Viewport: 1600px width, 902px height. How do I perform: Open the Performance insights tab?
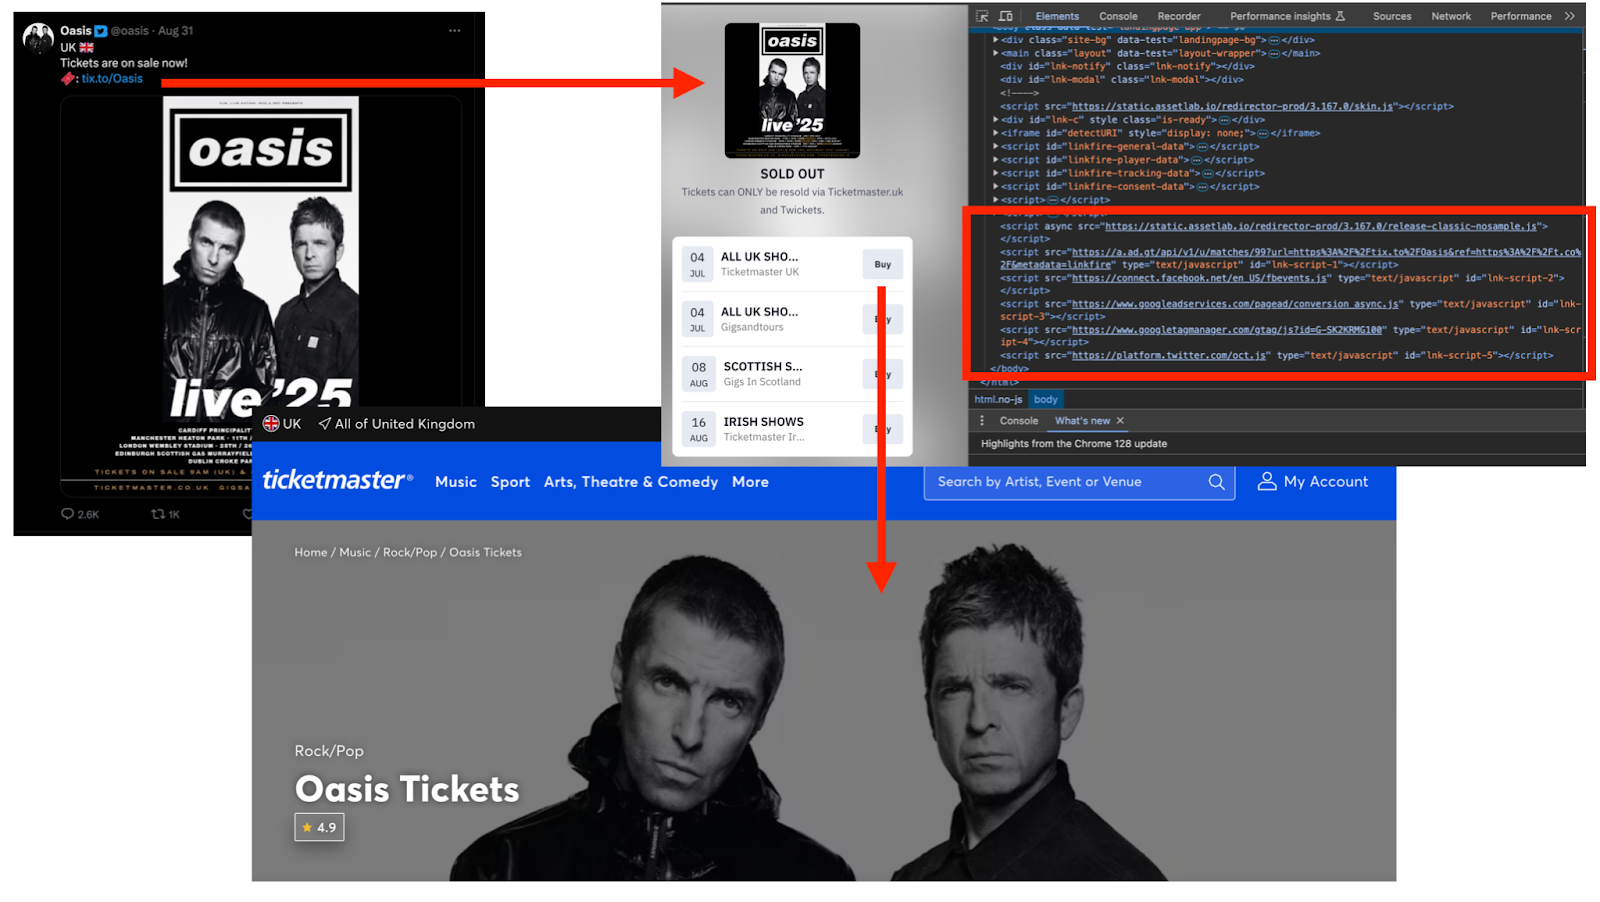[1280, 16]
